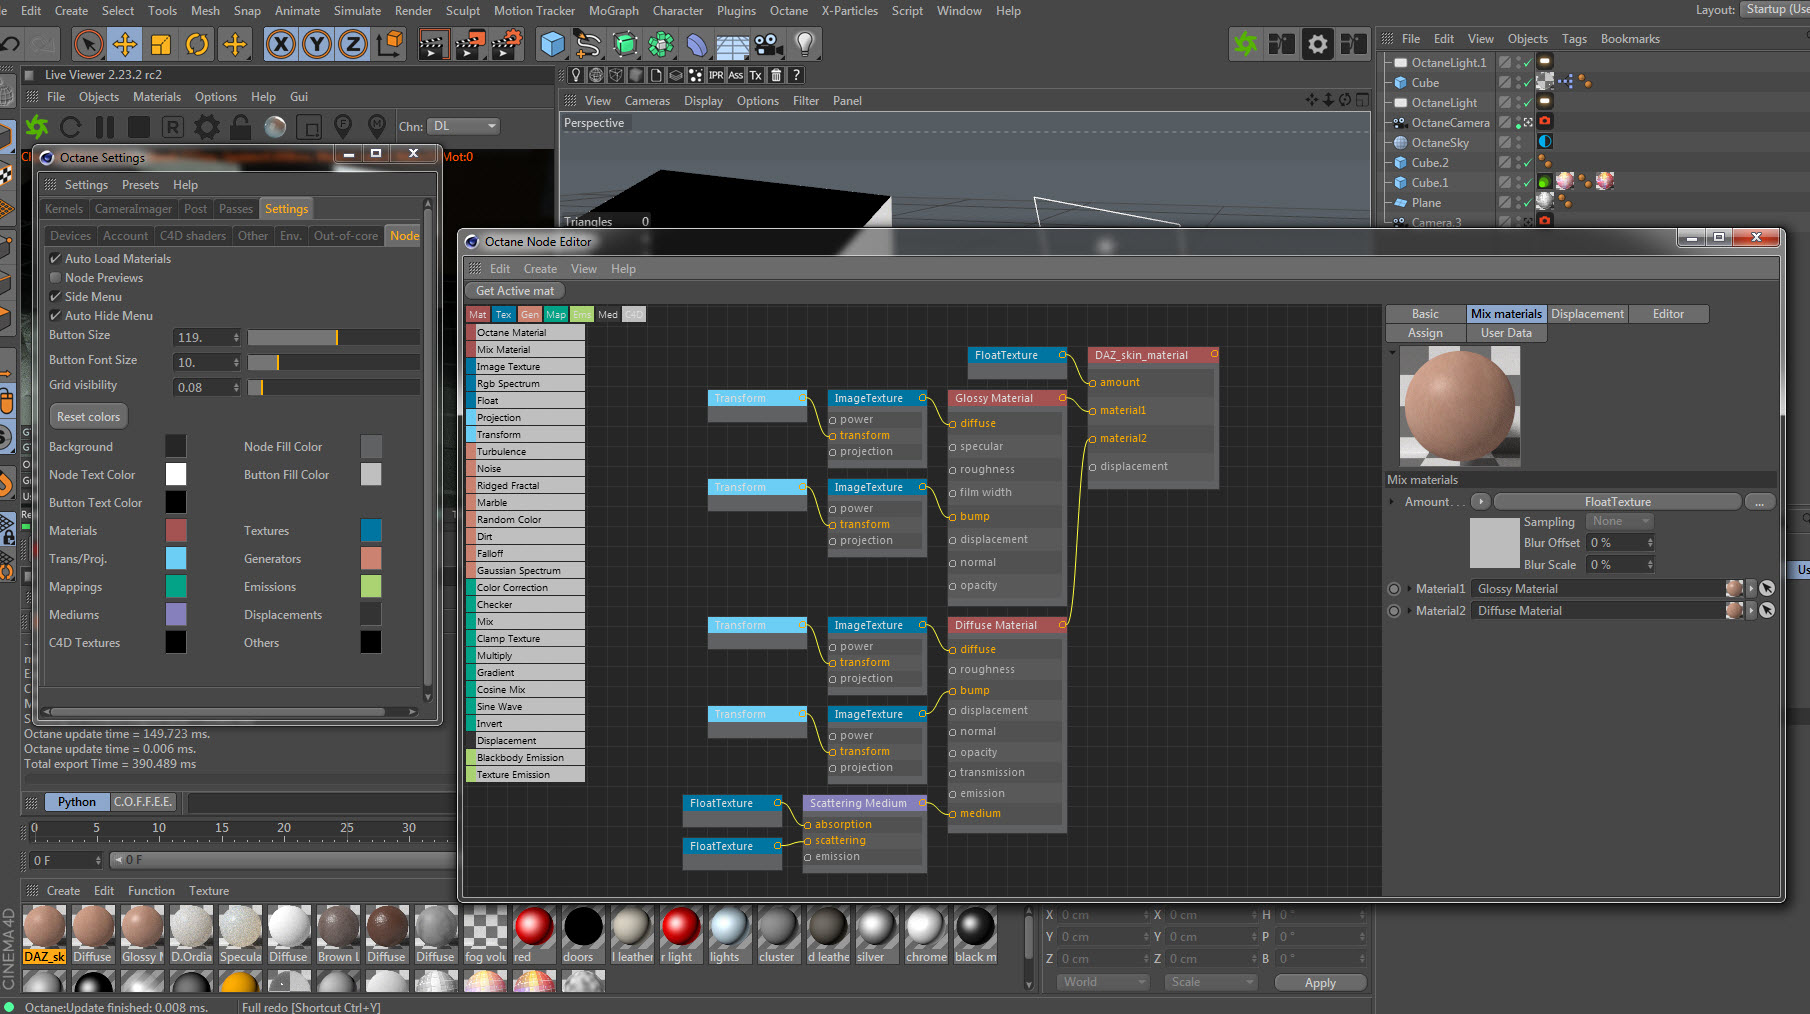Select the Material2 radio button

[1394, 611]
